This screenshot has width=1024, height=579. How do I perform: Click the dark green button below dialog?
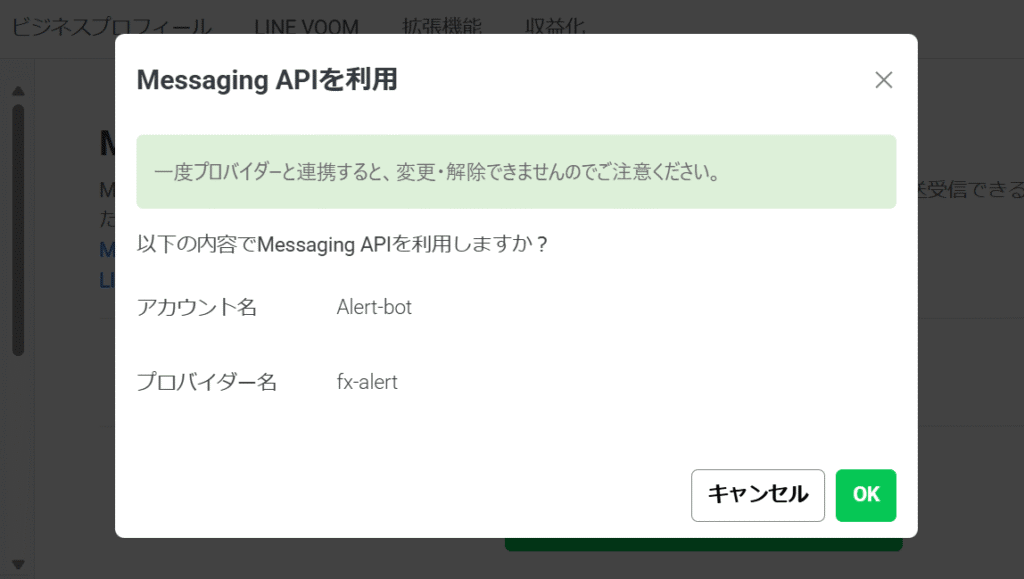point(703,544)
